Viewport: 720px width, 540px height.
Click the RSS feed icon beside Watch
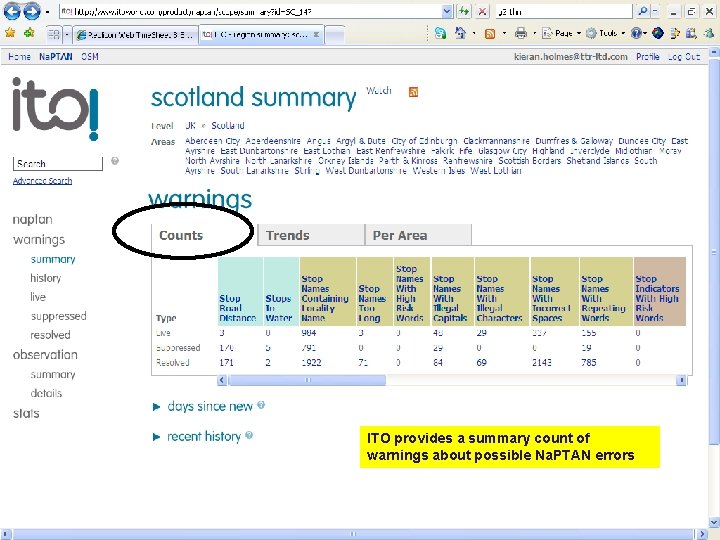pos(413,92)
